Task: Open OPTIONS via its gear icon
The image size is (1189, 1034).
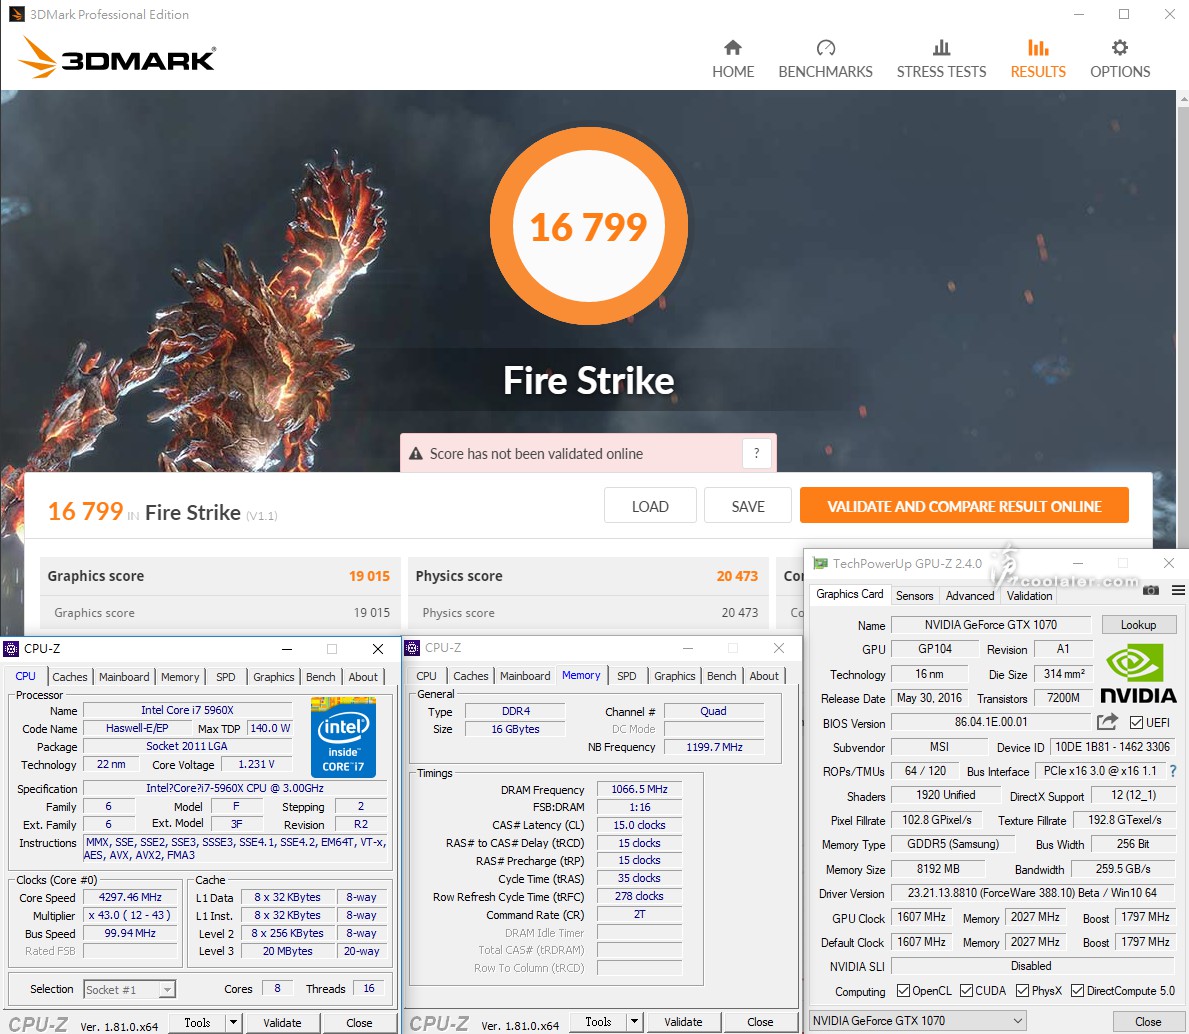Action: (x=1120, y=48)
